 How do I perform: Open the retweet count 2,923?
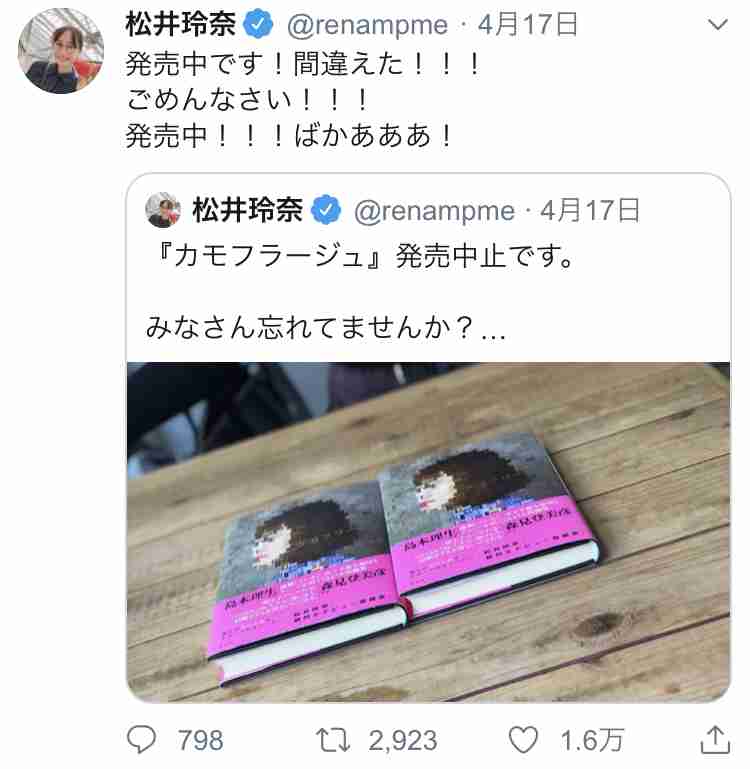coord(403,741)
